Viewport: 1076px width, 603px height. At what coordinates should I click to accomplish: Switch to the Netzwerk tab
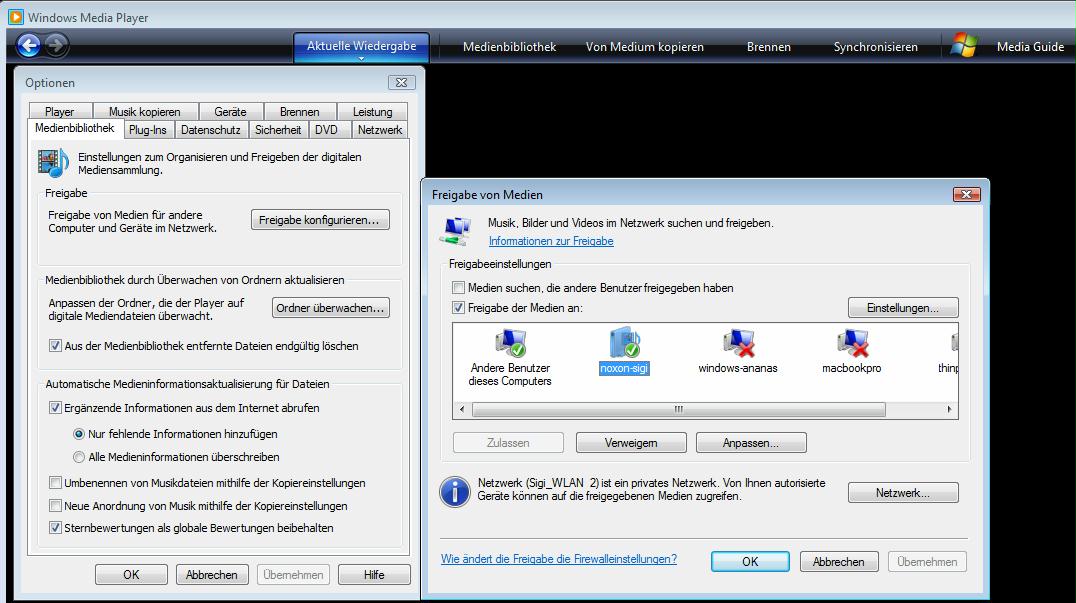380,130
